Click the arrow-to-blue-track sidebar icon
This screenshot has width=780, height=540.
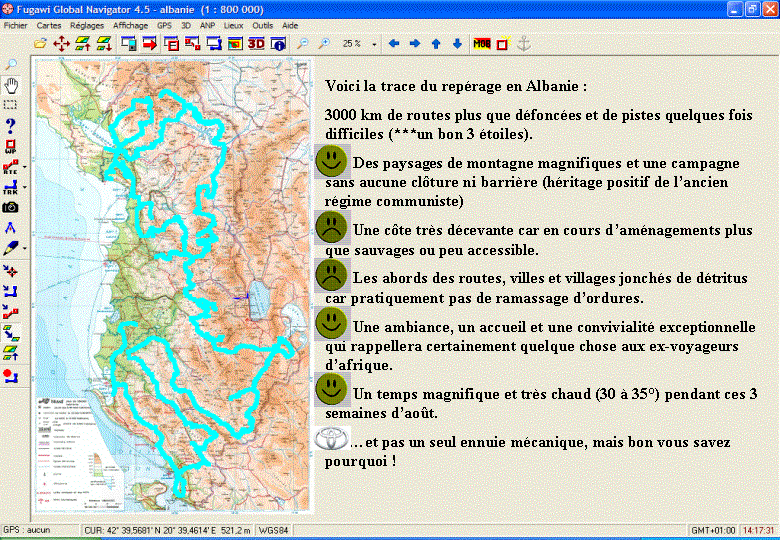point(10,291)
